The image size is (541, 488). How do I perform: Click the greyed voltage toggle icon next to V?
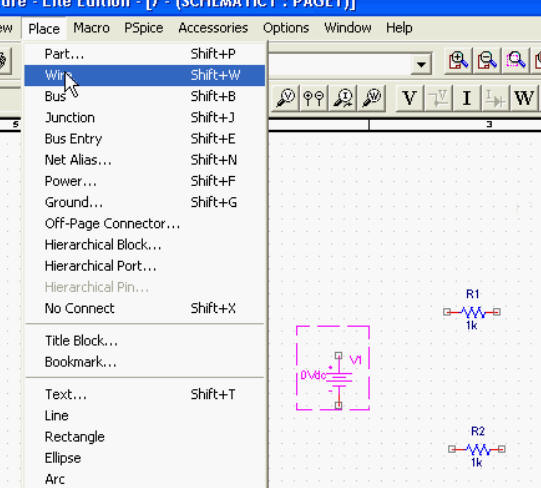click(x=438, y=98)
